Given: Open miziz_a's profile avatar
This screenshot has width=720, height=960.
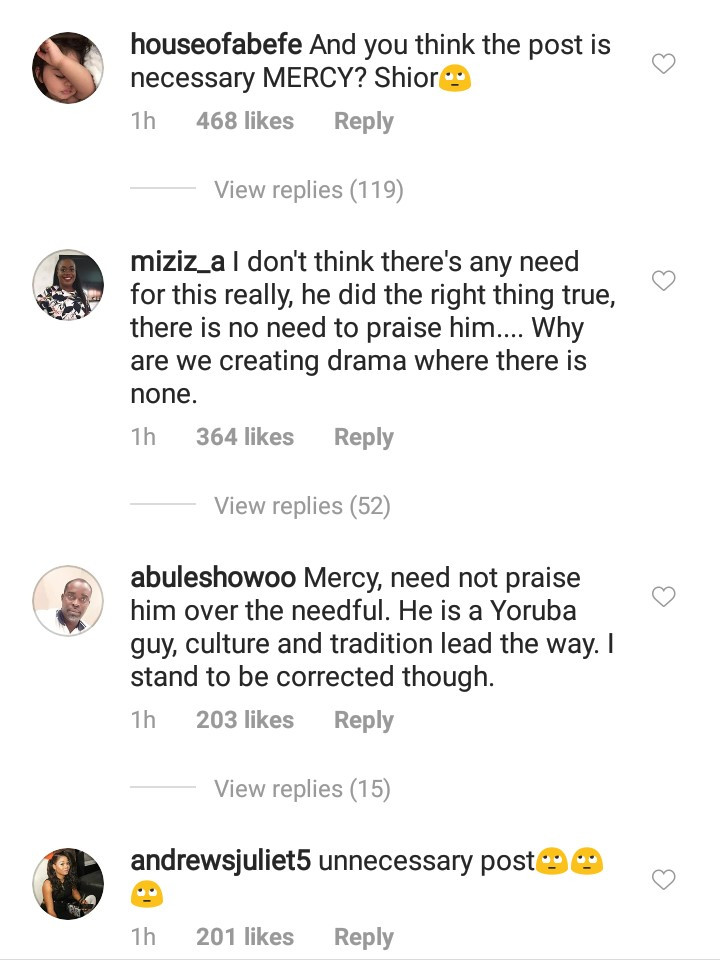Looking at the screenshot, I should click(68, 285).
